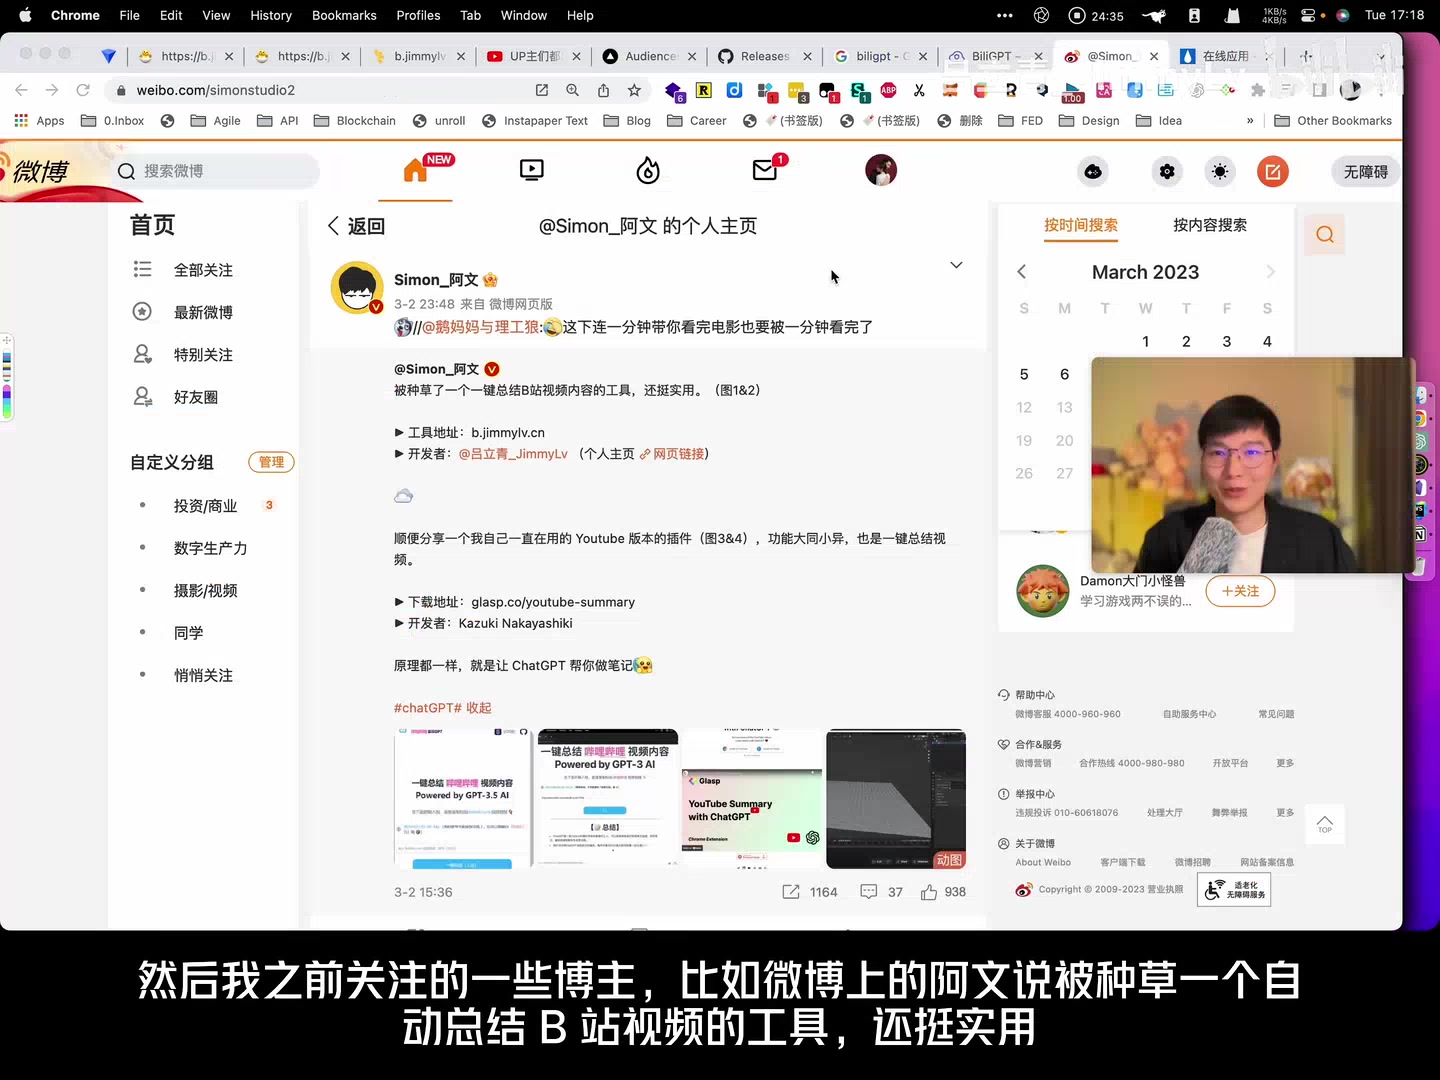1440x1080 pixels.
Task: Open Weibo settings with the gear icon
Action: (x=1166, y=171)
